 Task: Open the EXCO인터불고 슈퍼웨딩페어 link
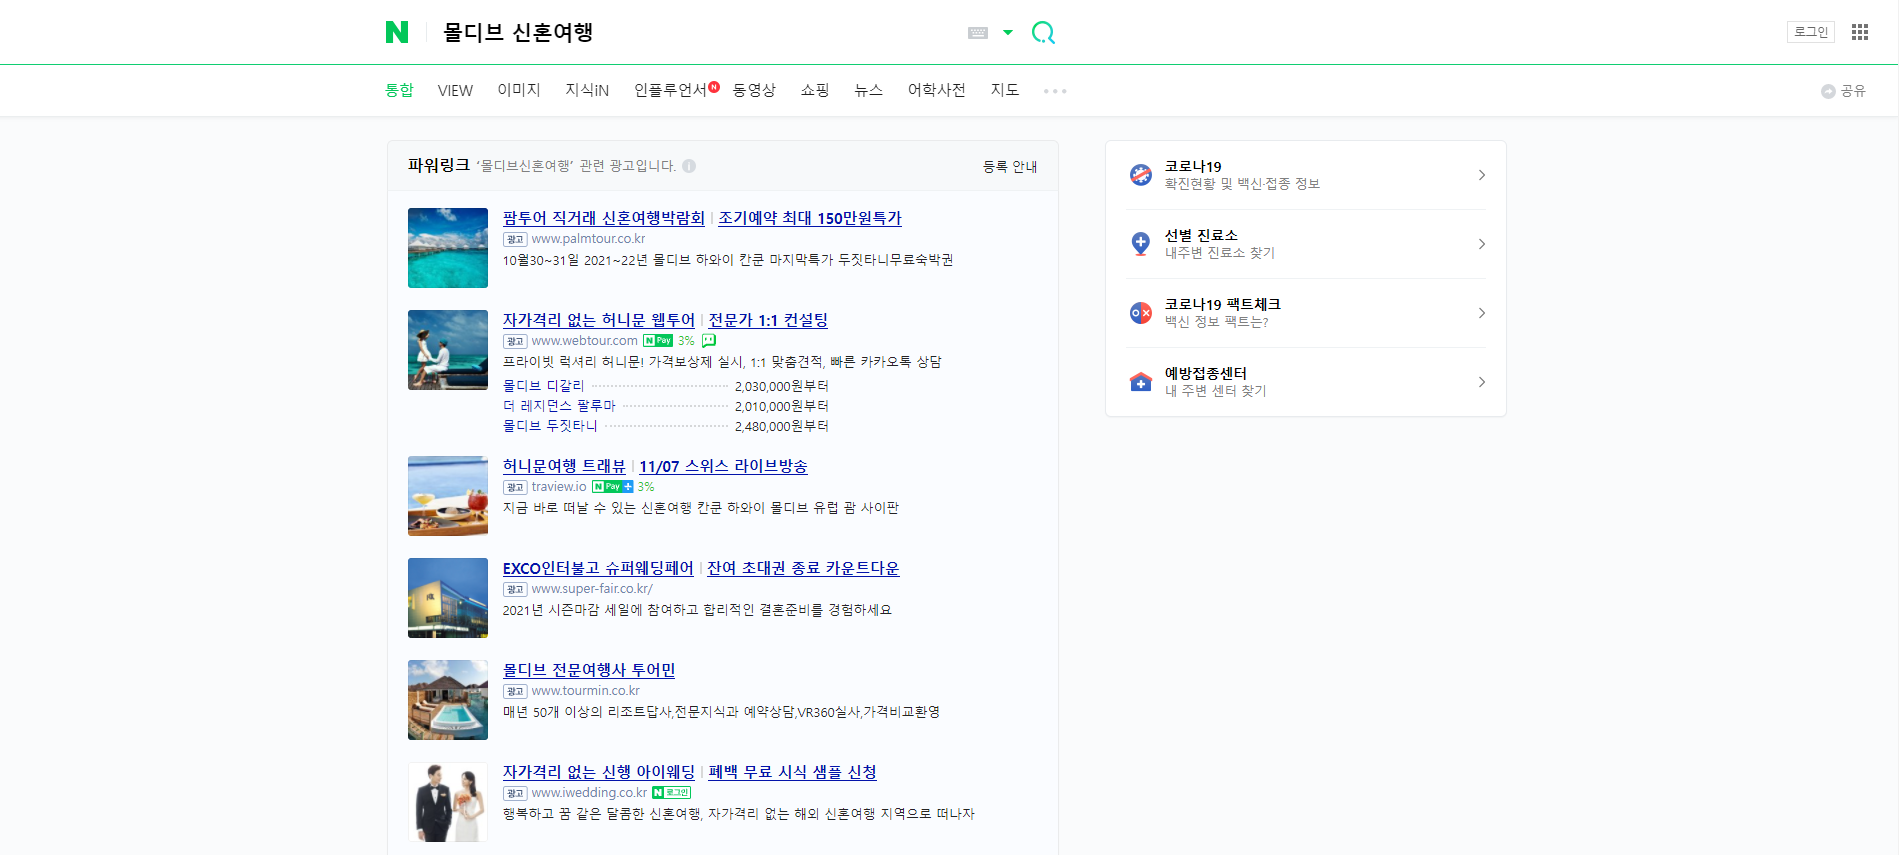click(x=598, y=568)
